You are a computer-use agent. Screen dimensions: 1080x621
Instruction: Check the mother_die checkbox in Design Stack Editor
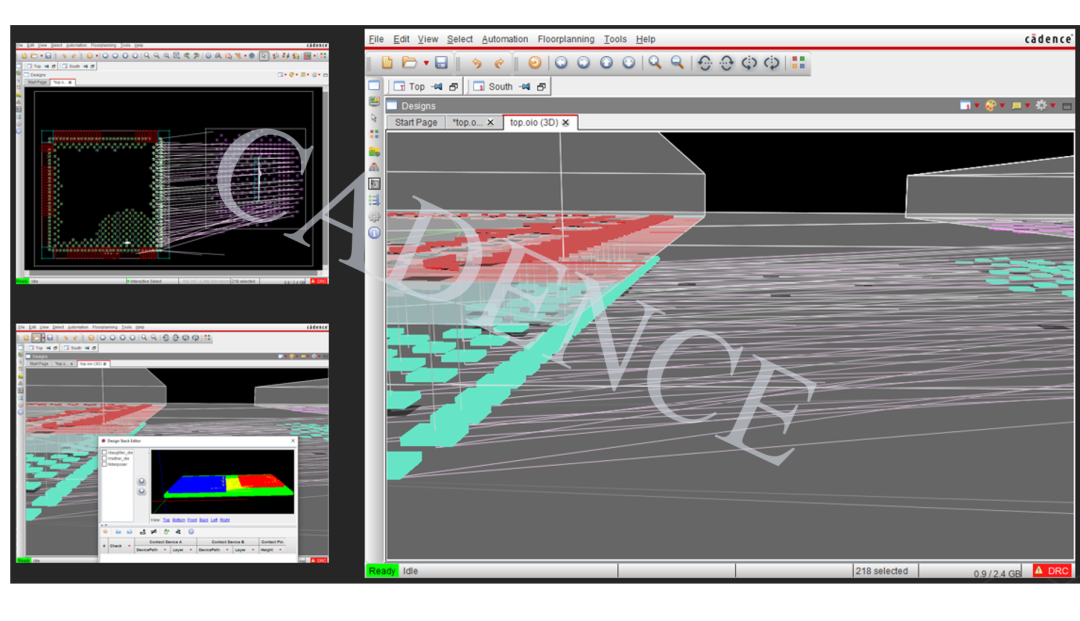pyautogui.click(x=105, y=459)
